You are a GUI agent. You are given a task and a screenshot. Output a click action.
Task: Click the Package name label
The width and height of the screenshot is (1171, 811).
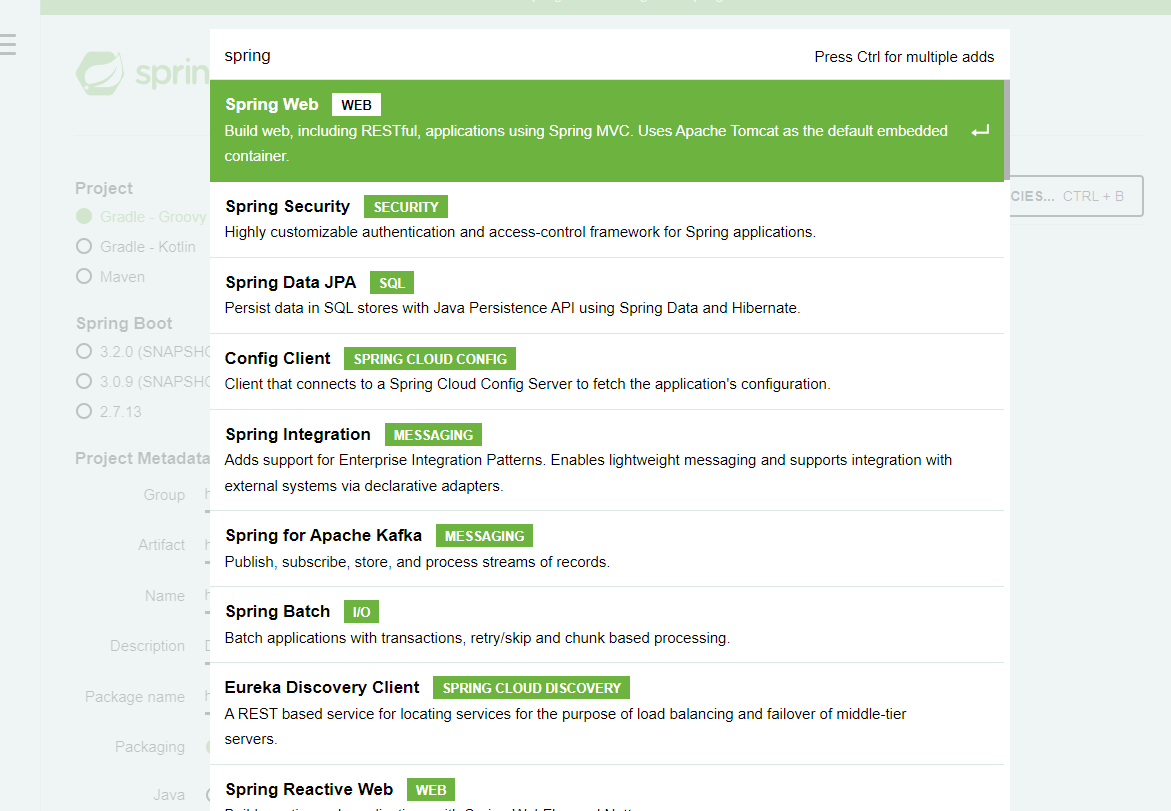(x=134, y=697)
